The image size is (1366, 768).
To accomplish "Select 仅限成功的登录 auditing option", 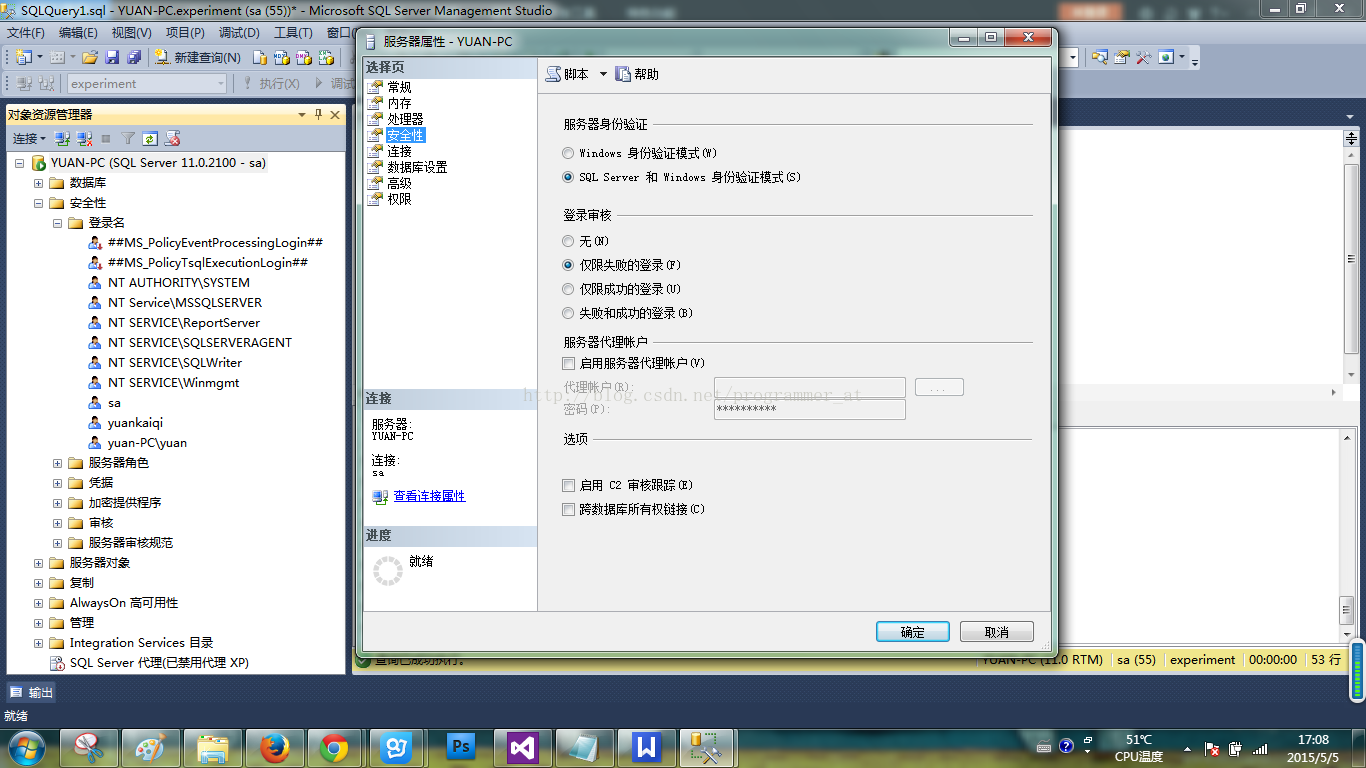I will pyautogui.click(x=569, y=289).
